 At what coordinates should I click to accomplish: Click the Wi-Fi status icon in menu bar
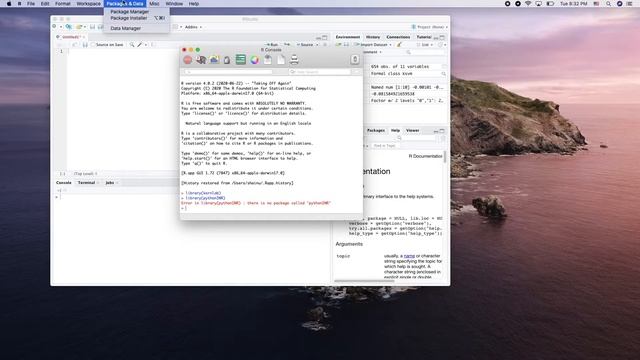(x=528, y=4)
